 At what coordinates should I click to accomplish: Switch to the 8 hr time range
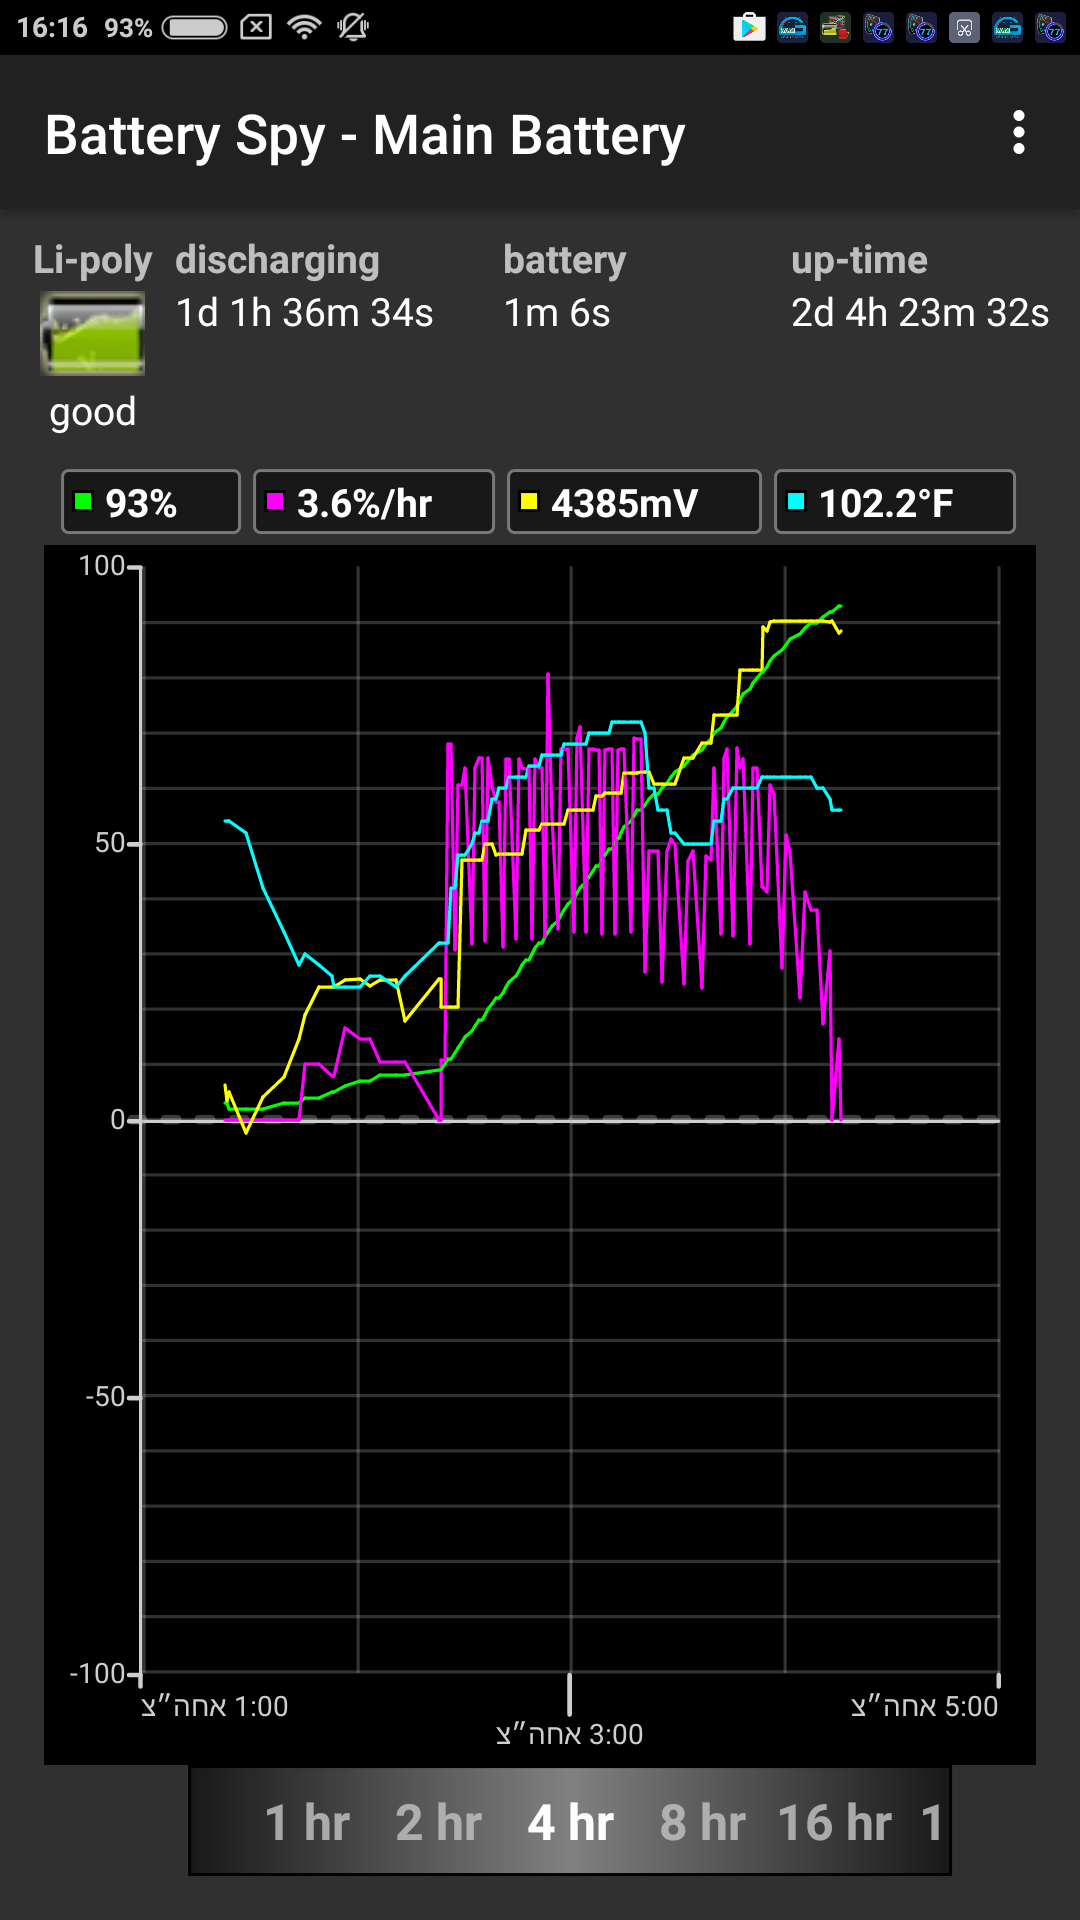point(702,1822)
